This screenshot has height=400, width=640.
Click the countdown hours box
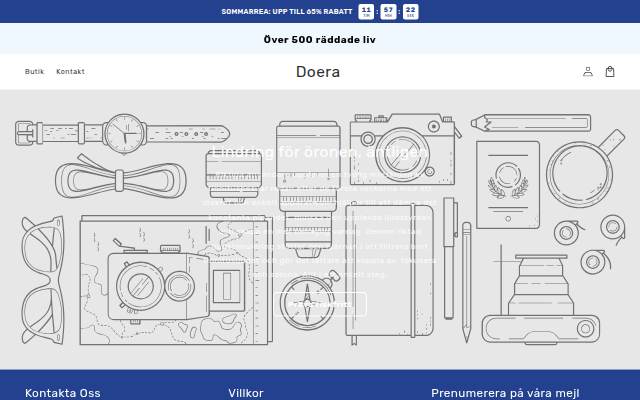(x=366, y=11)
